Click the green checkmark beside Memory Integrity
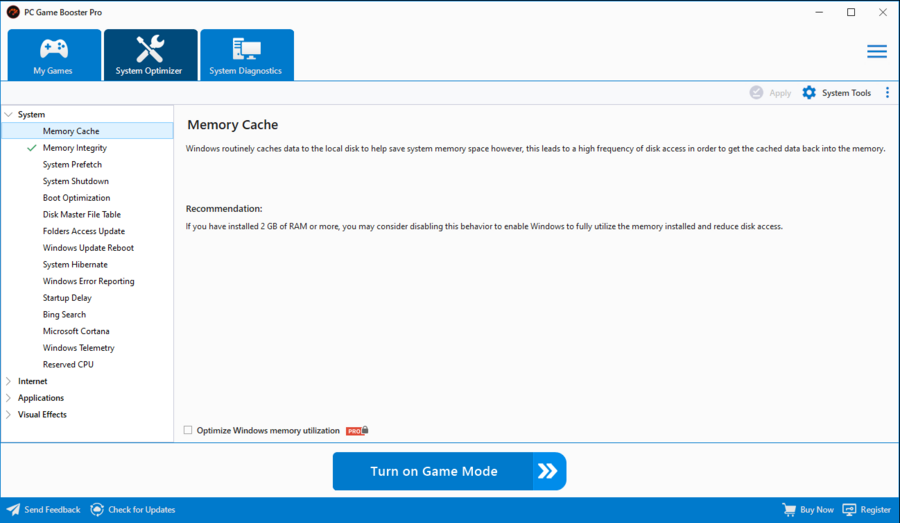This screenshot has width=900, height=523. [32, 148]
